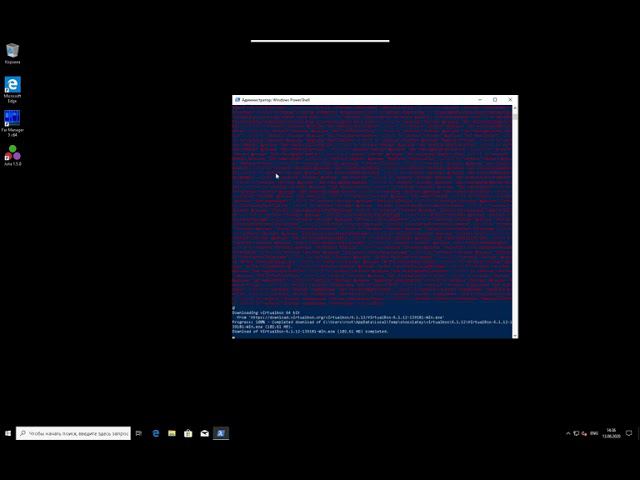Open File Explorer from the taskbar
The width and height of the screenshot is (640, 480).
172,433
